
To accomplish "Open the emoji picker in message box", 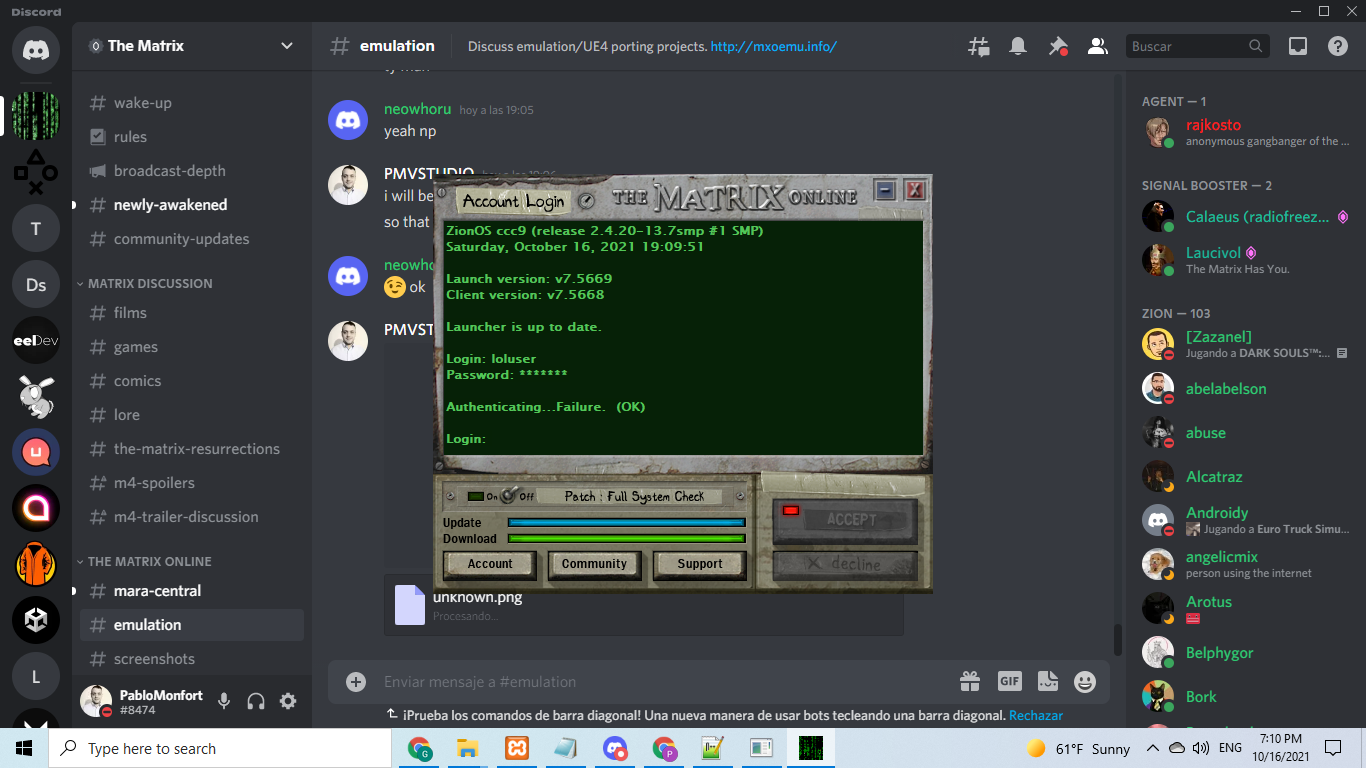I will [1085, 682].
